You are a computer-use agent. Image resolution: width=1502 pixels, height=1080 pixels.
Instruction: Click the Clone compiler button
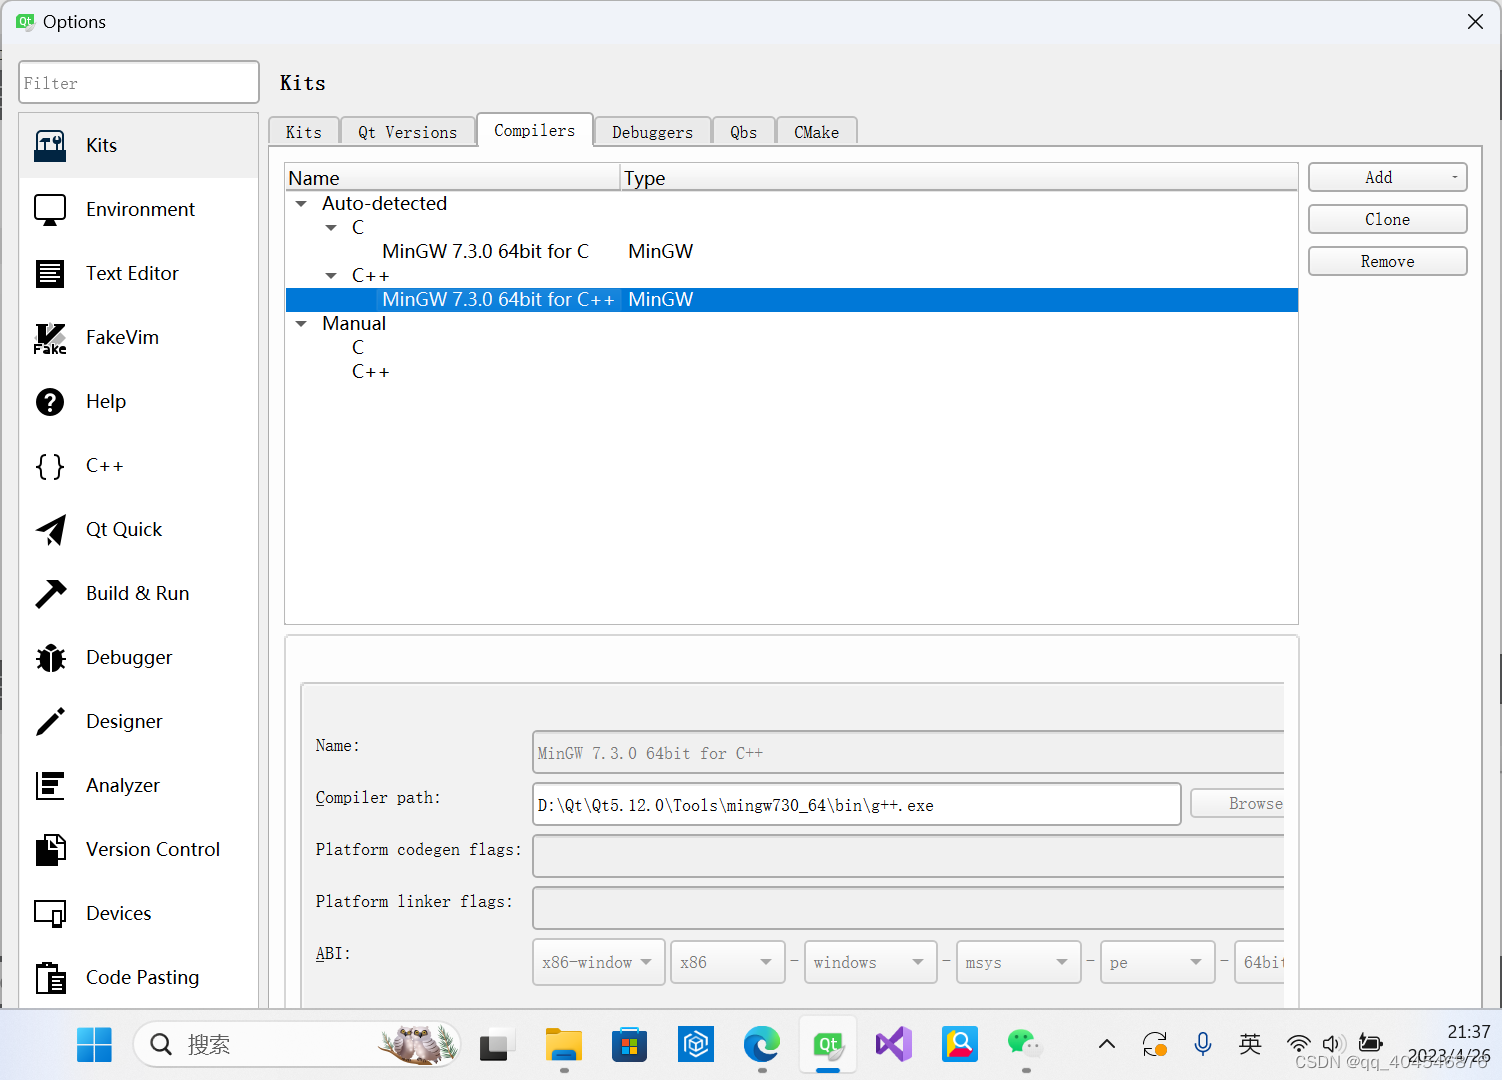pyautogui.click(x=1387, y=218)
